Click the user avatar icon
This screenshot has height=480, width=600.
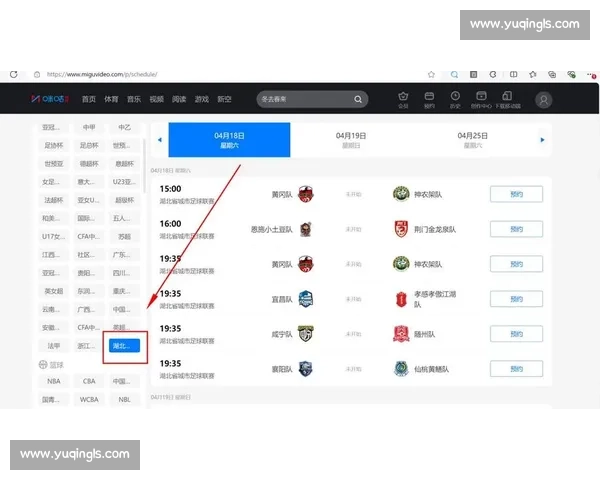543,100
